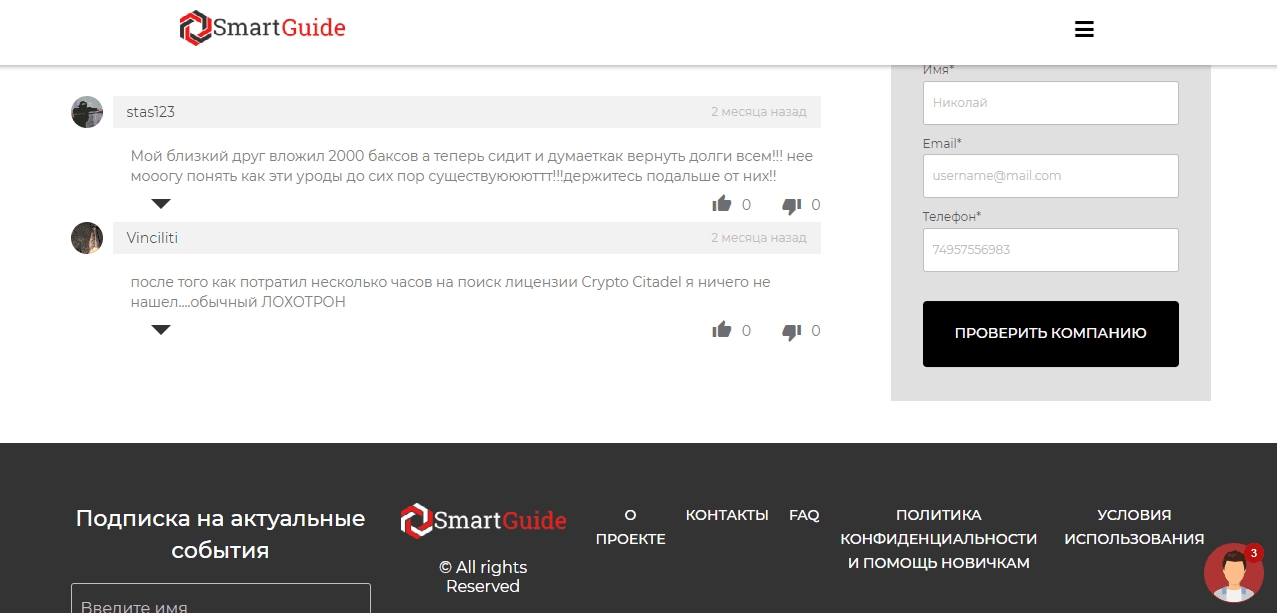Go to КОНТАКТЫ page
The image size is (1277, 613).
[727, 515]
